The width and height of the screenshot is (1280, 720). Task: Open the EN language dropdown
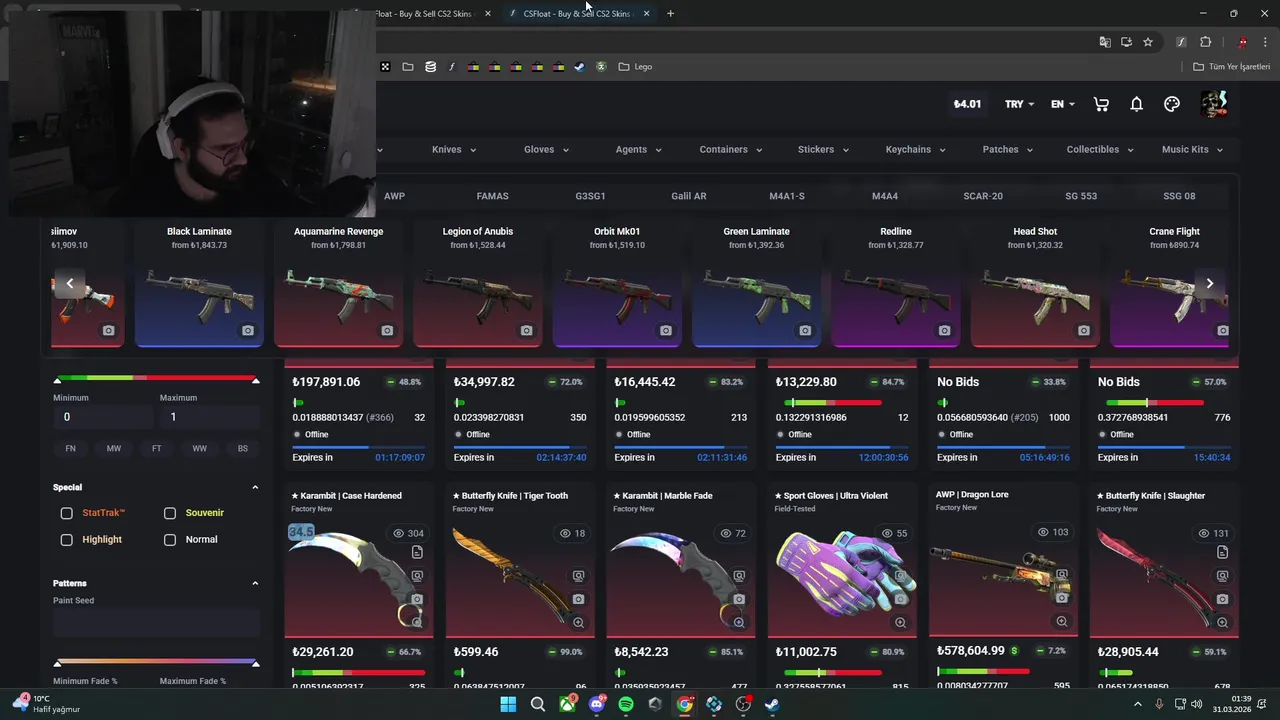(x=1063, y=104)
